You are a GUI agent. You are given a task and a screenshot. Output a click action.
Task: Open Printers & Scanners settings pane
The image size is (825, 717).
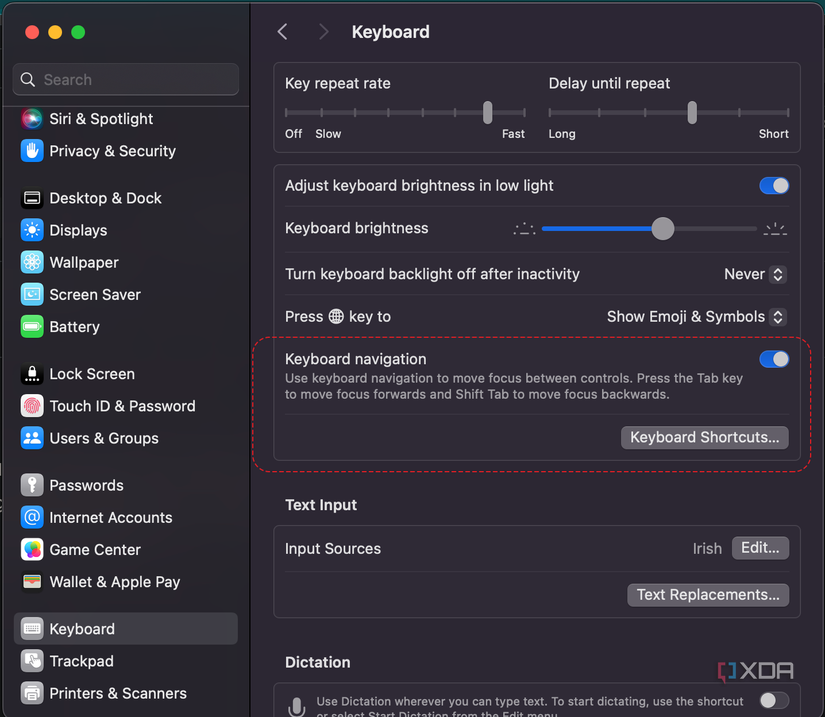(117, 693)
